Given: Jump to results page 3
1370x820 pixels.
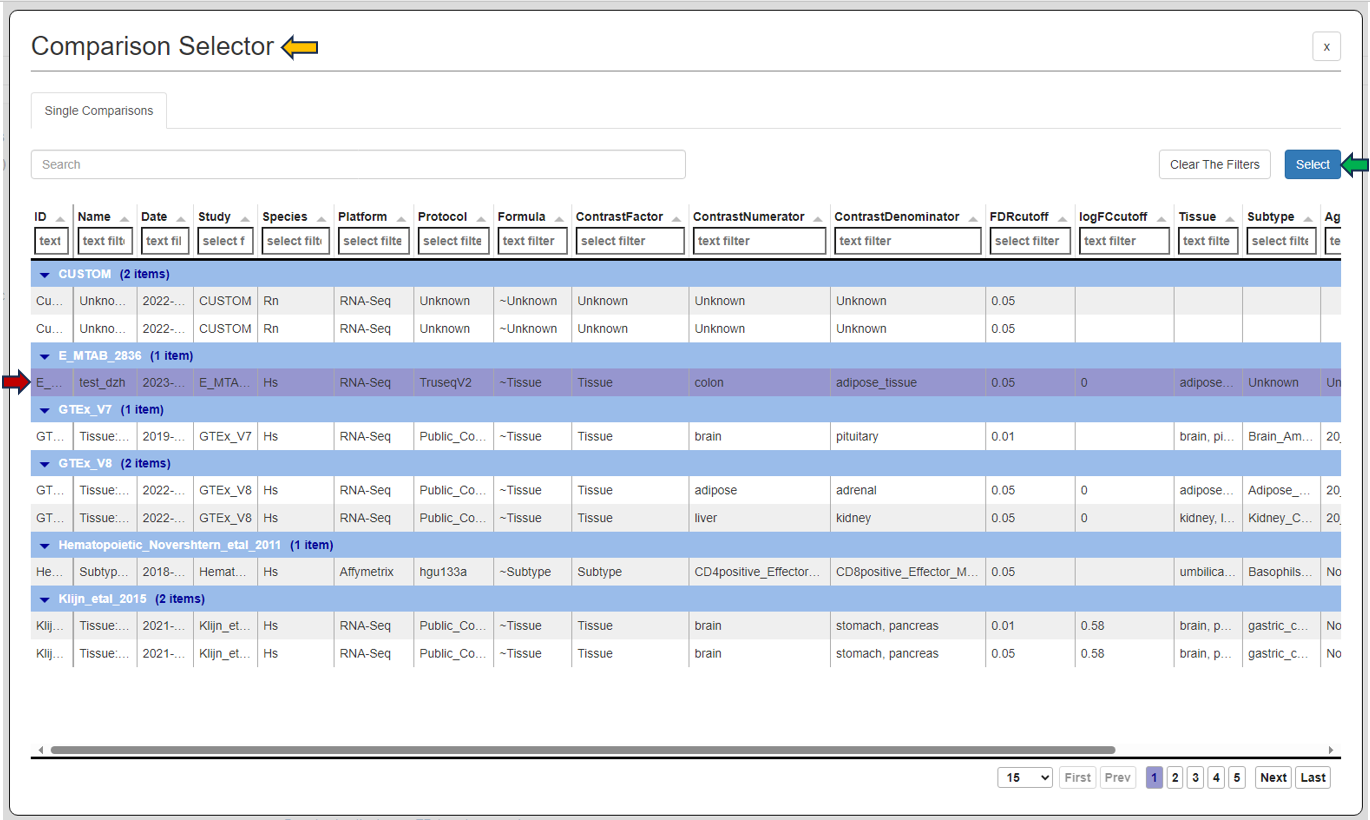Looking at the screenshot, I should [1195, 777].
